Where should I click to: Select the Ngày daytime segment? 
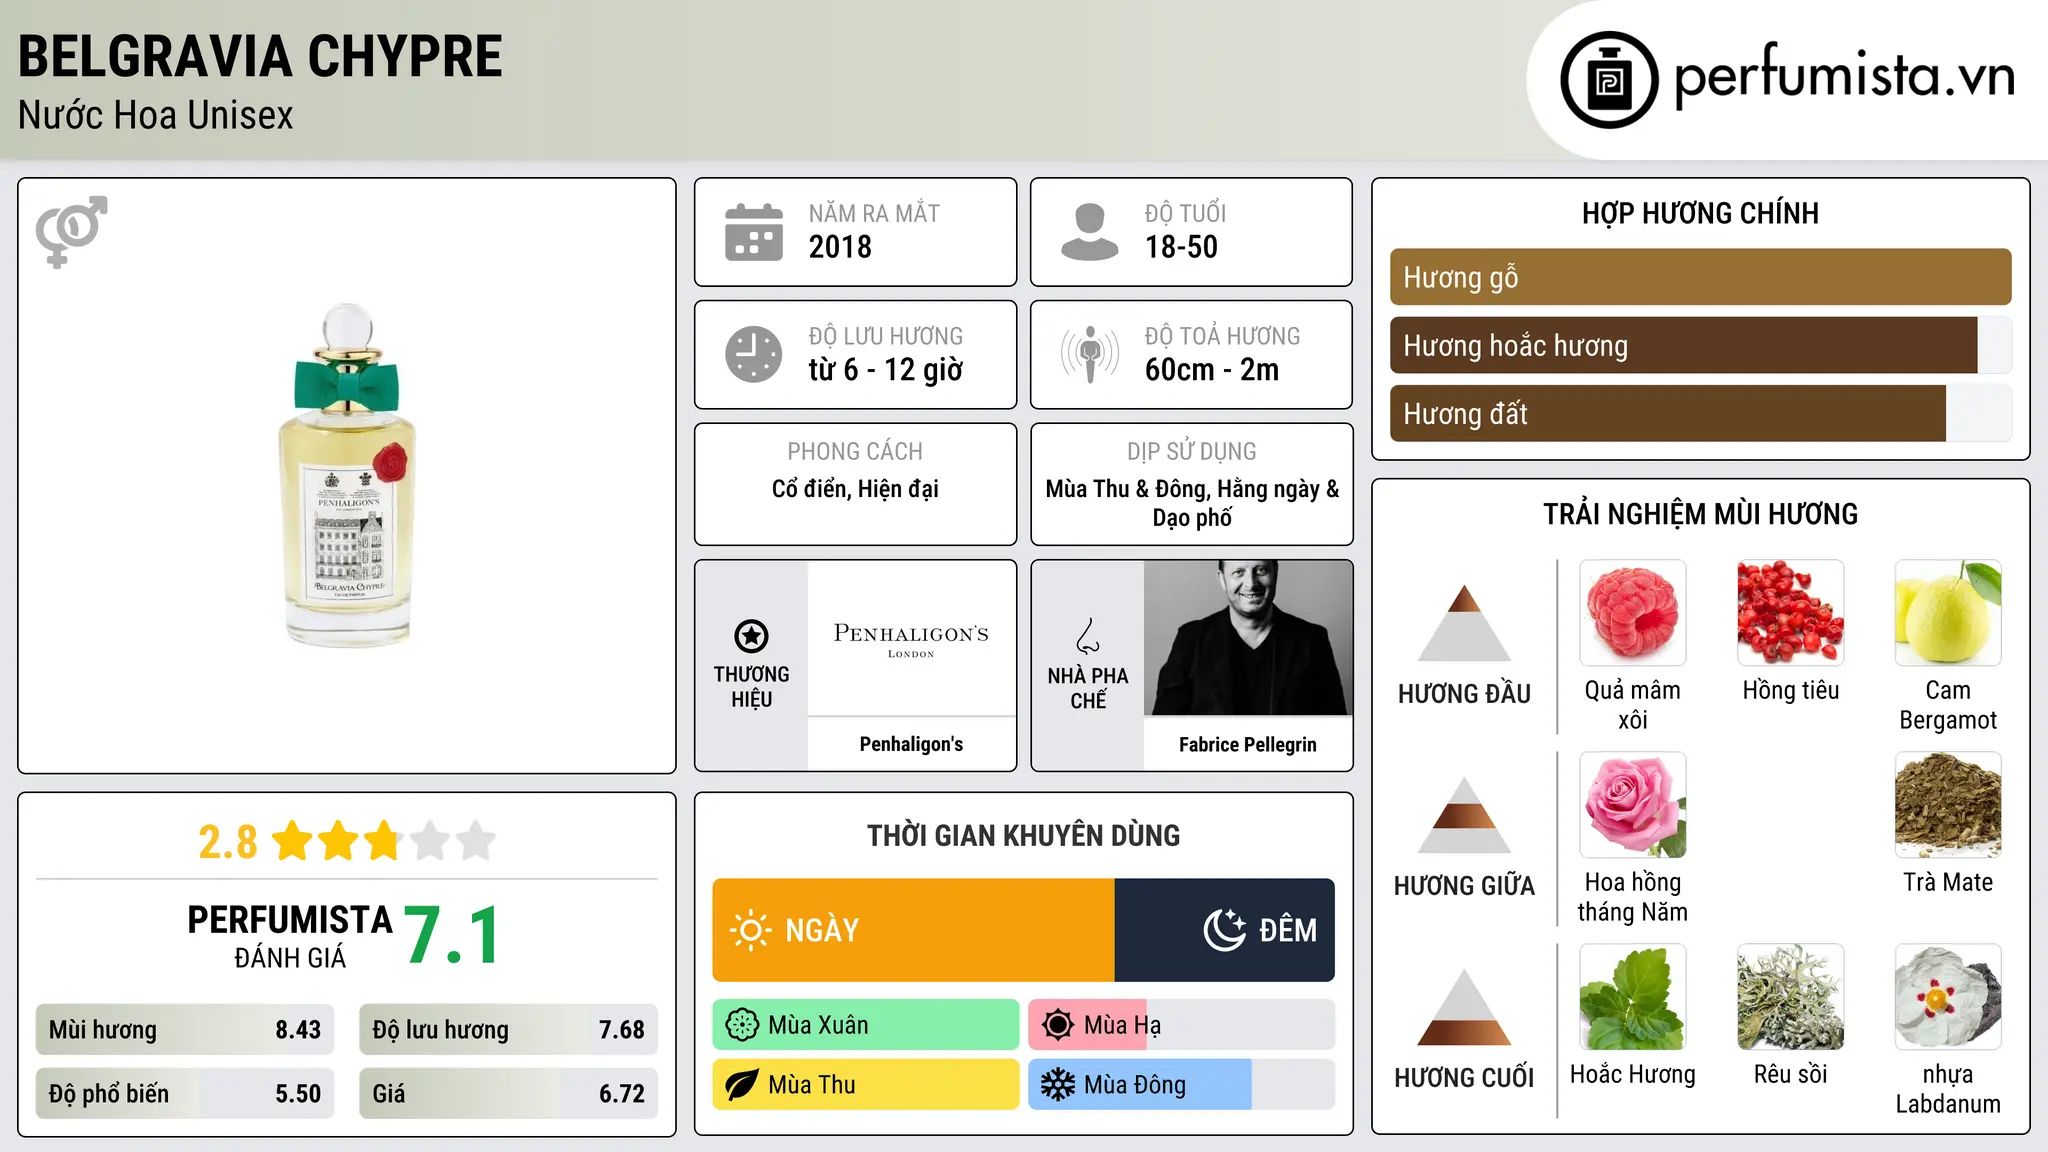(x=913, y=930)
